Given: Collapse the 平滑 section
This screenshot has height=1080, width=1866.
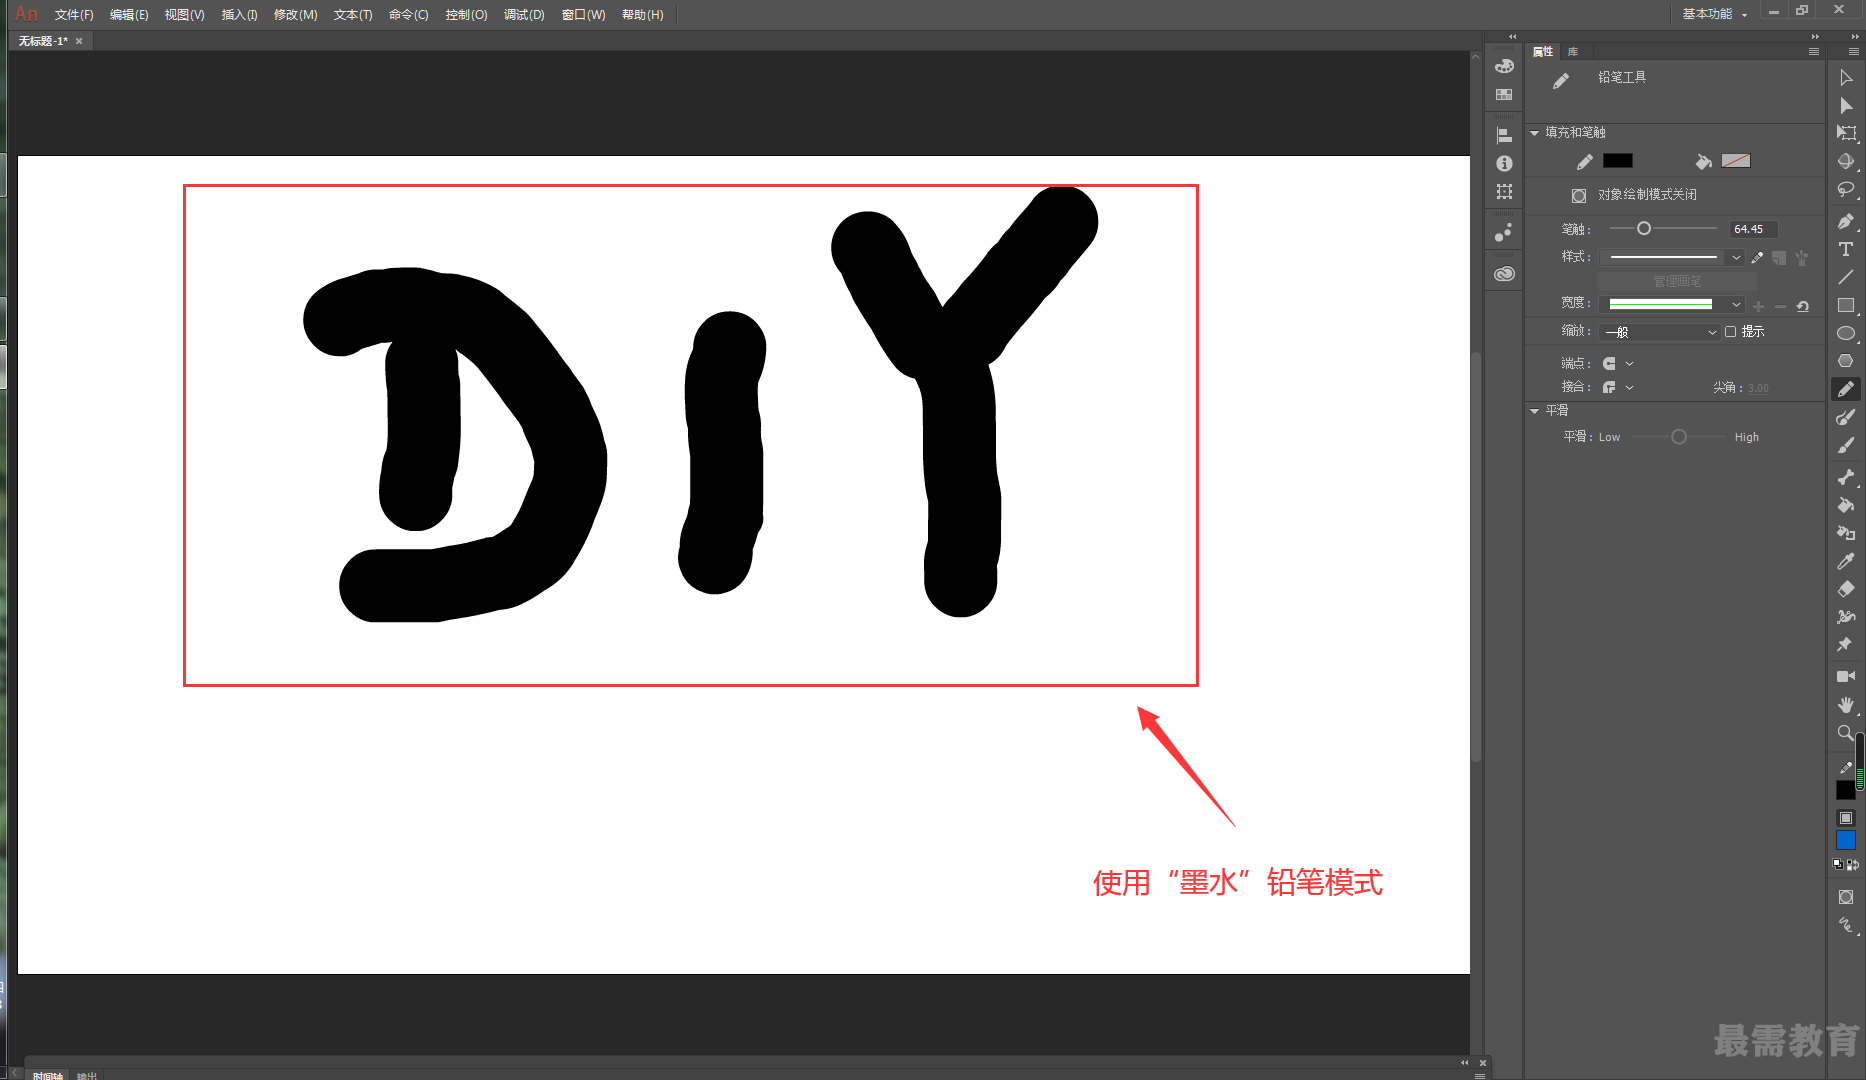Looking at the screenshot, I should (x=1535, y=411).
